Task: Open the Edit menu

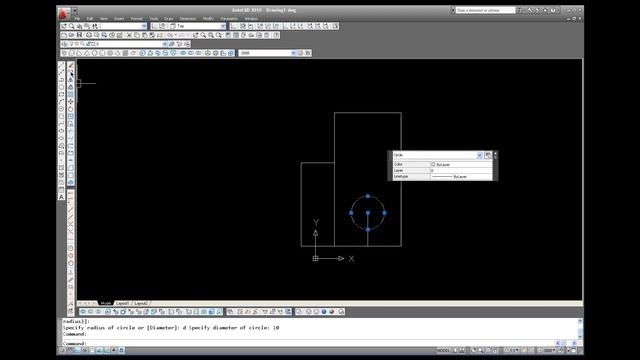Action: pyautogui.click(x=90, y=18)
